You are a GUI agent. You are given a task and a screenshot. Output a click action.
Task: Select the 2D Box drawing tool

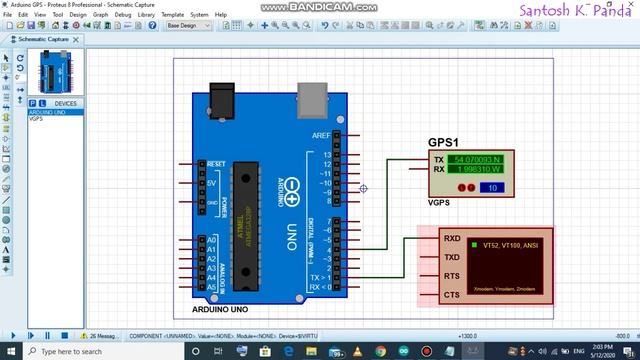point(6,210)
